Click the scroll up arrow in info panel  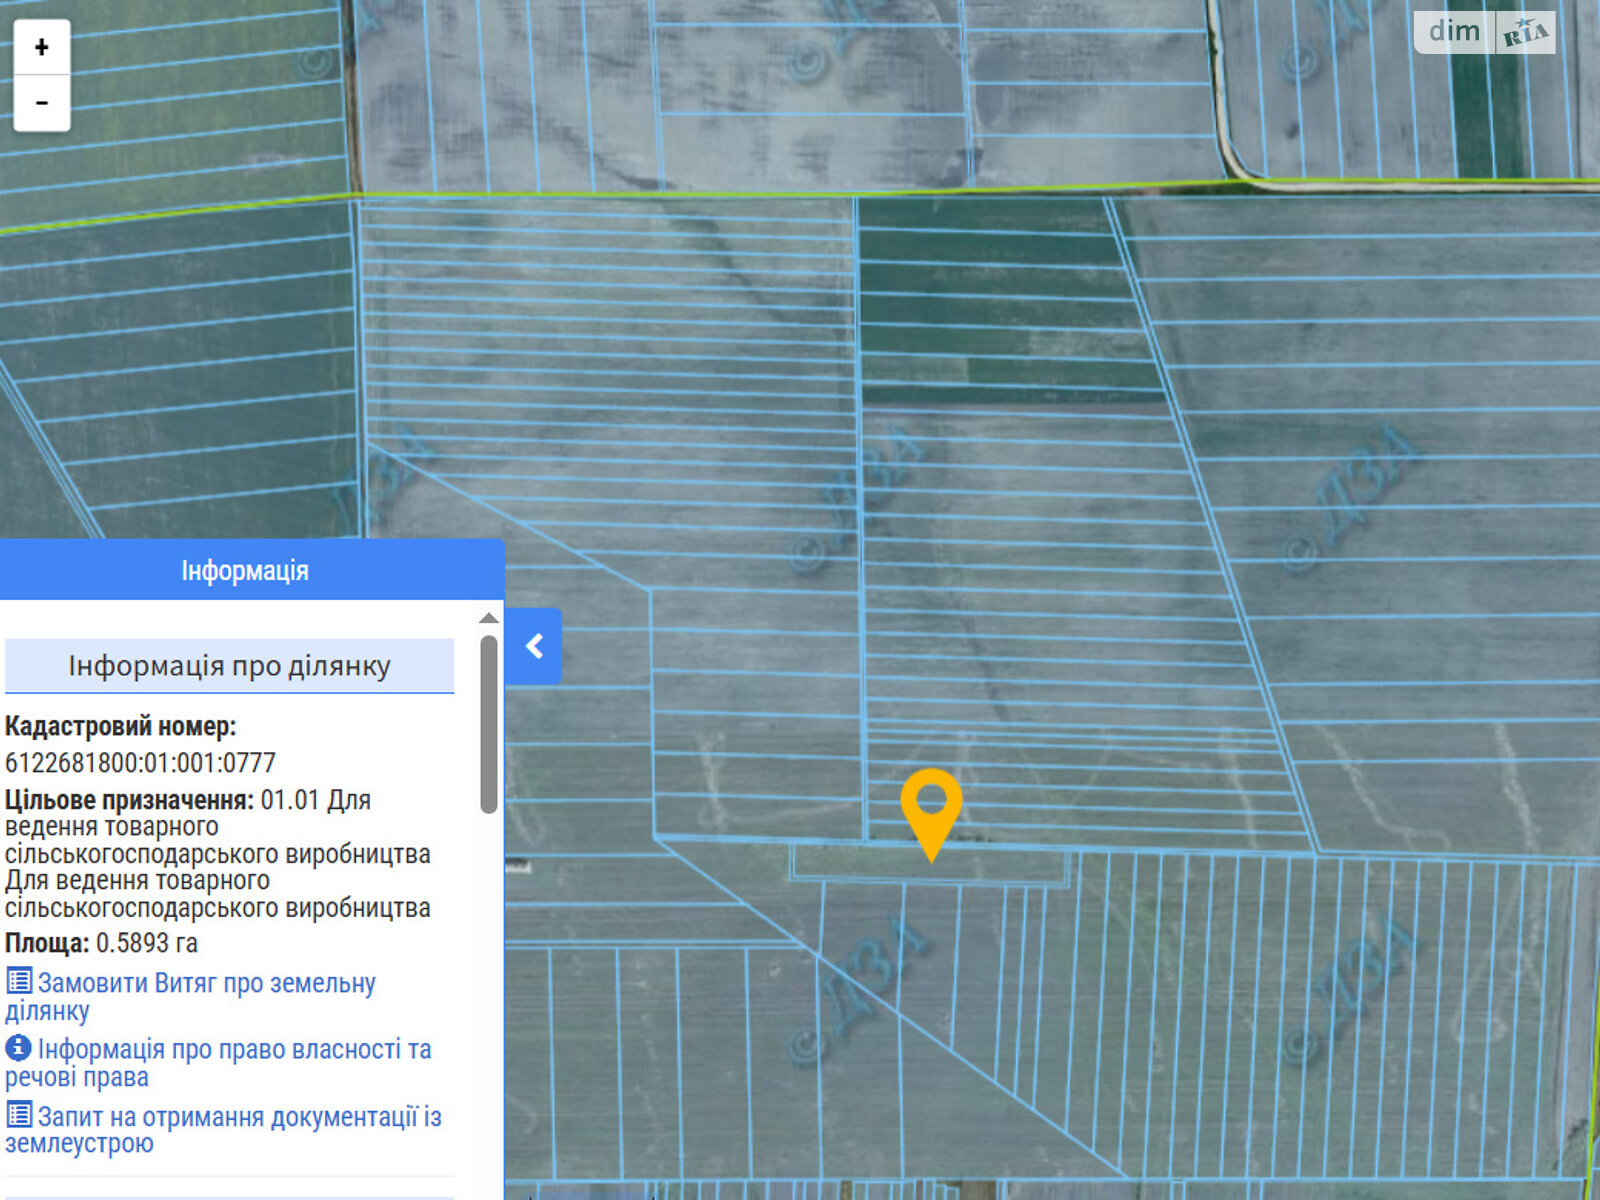coord(489,618)
